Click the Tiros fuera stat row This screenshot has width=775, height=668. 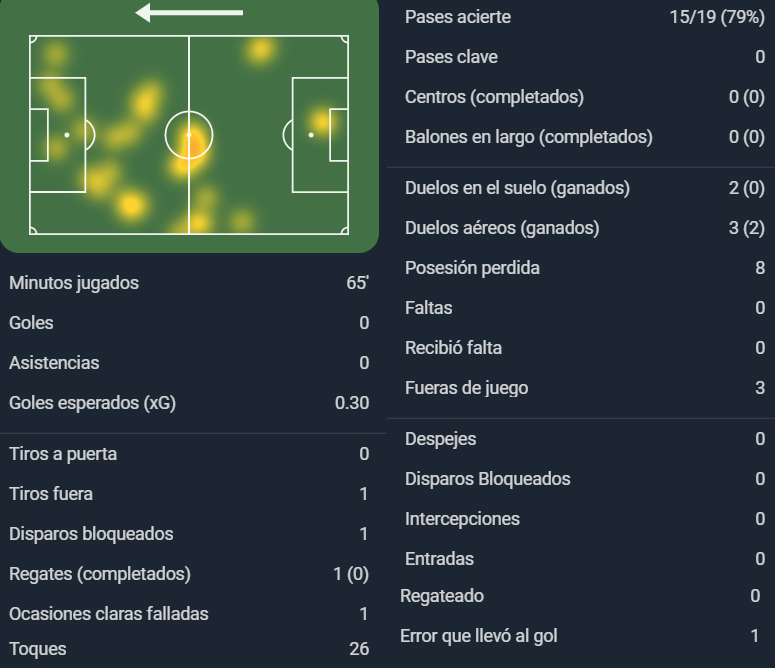coord(189,494)
